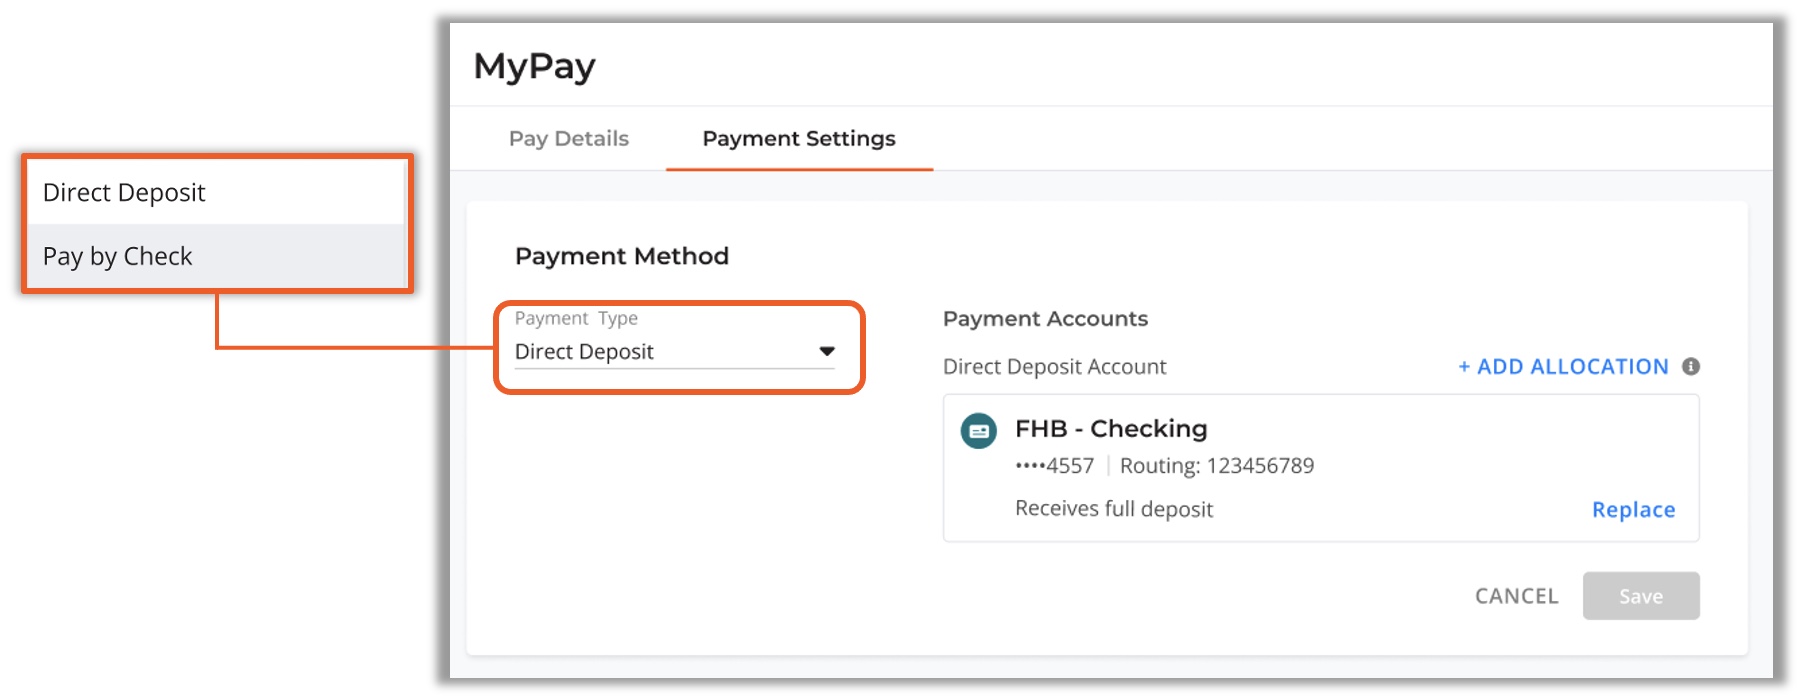The height and width of the screenshot is (700, 1798).
Task: Open the Payment Type dropdown arrow
Action: (827, 351)
